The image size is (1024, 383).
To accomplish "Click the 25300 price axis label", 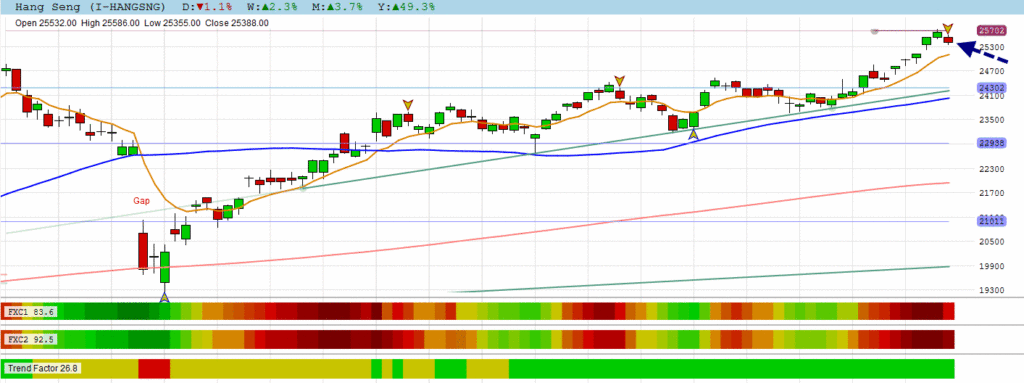I will coord(991,48).
